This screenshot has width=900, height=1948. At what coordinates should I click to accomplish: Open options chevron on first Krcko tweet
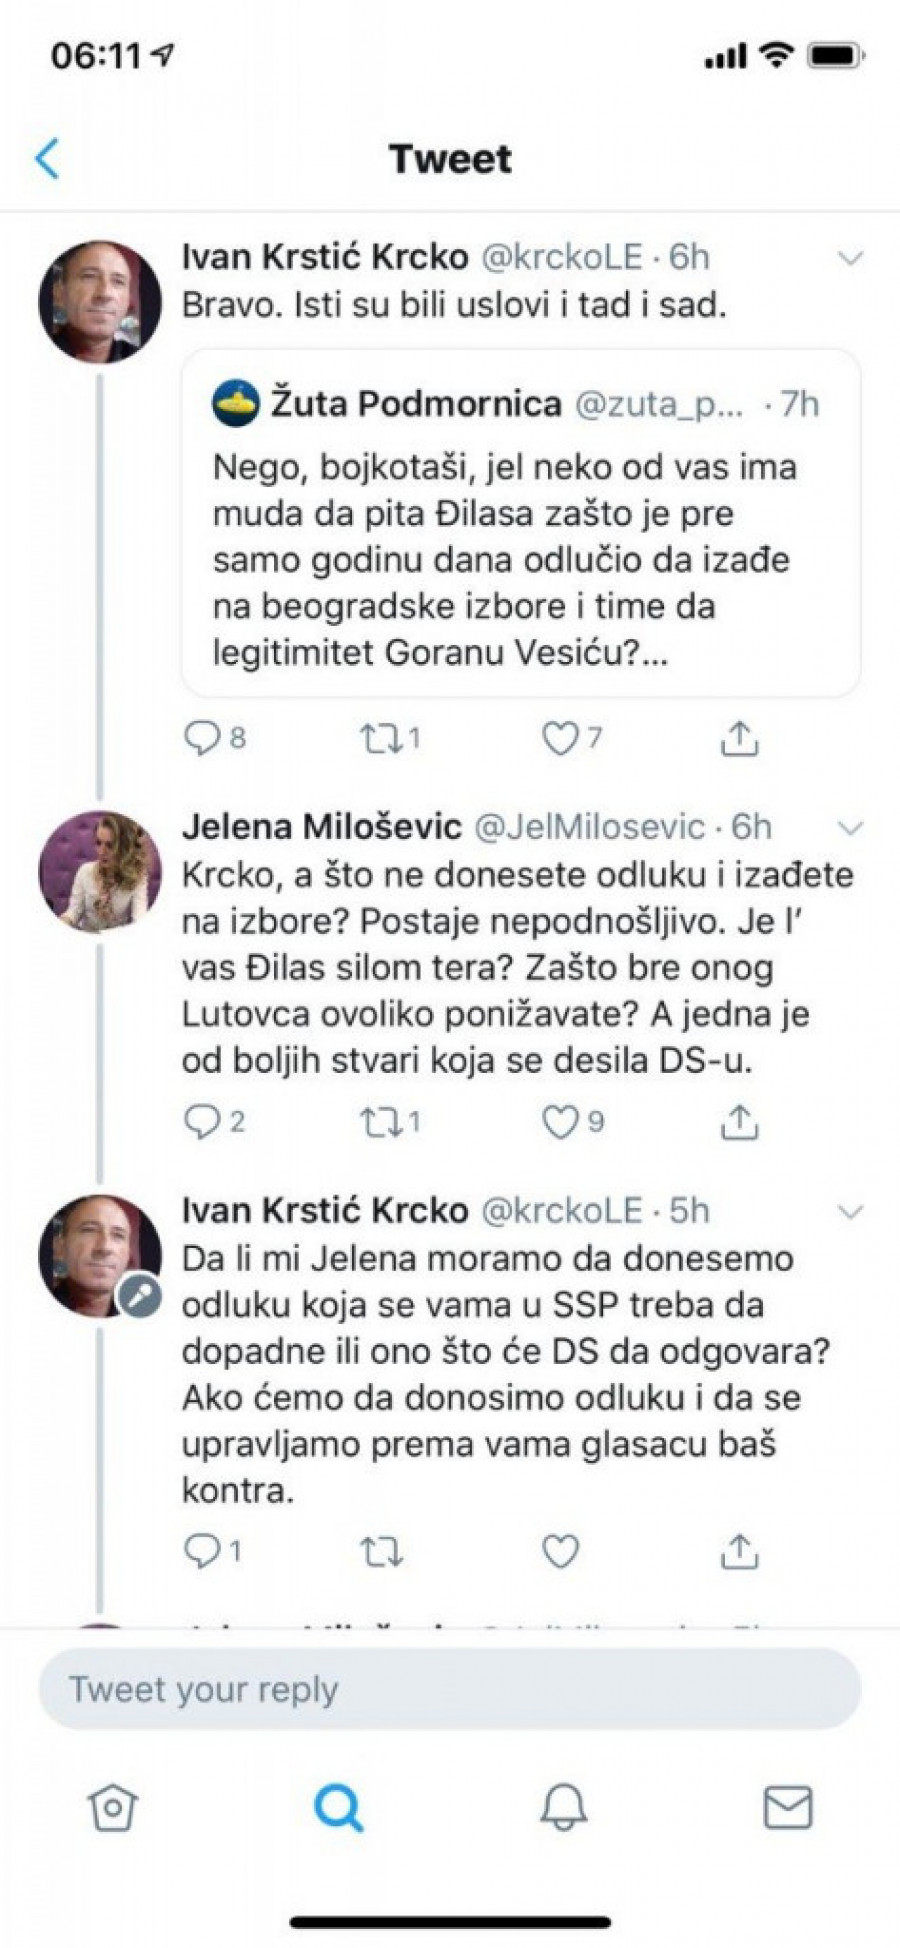coord(850,259)
